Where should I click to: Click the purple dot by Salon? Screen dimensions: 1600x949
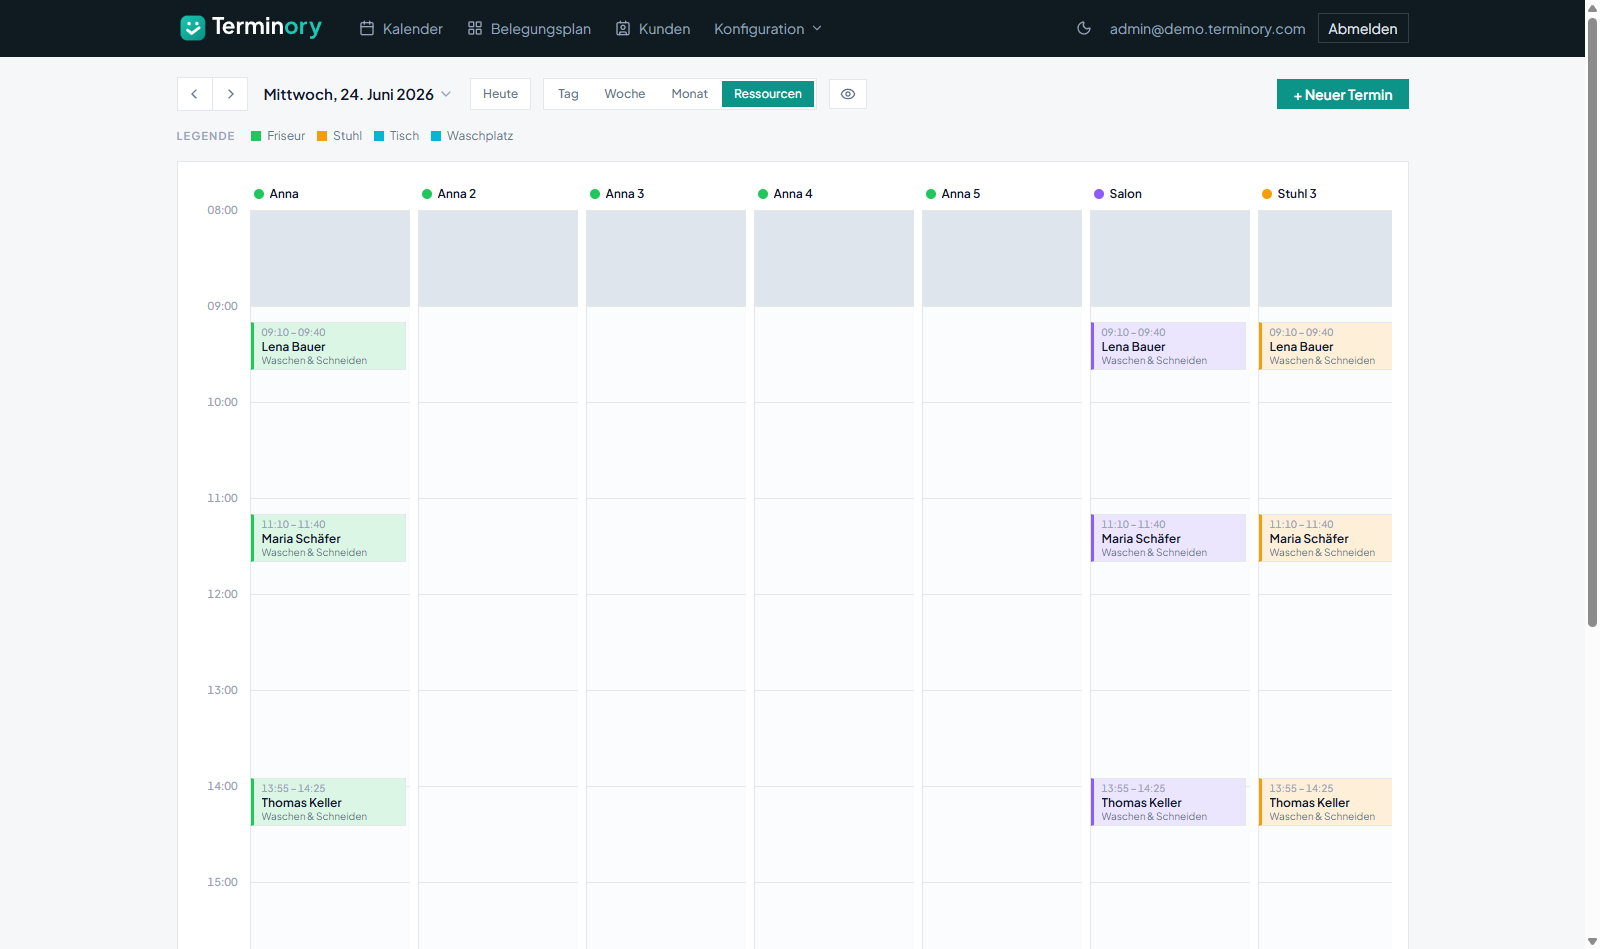1099,194
